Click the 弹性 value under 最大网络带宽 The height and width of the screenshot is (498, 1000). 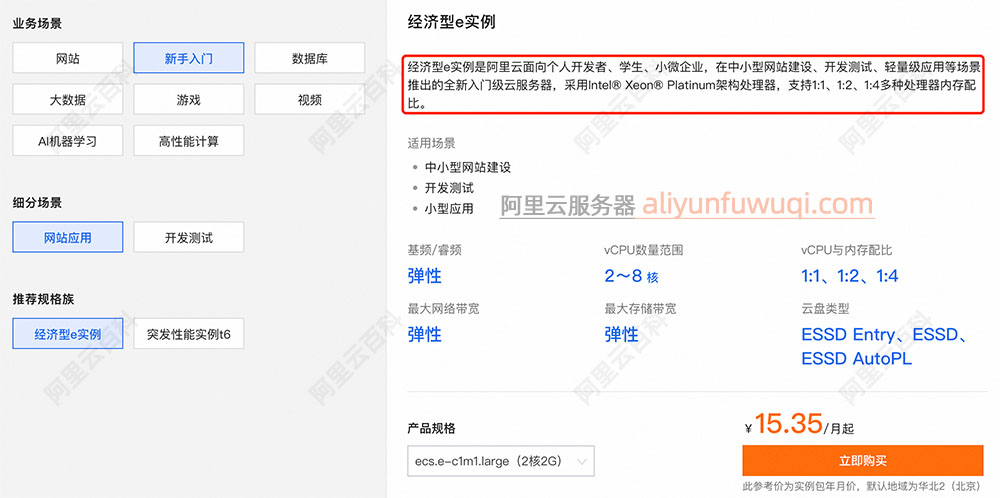pyautogui.click(x=425, y=334)
